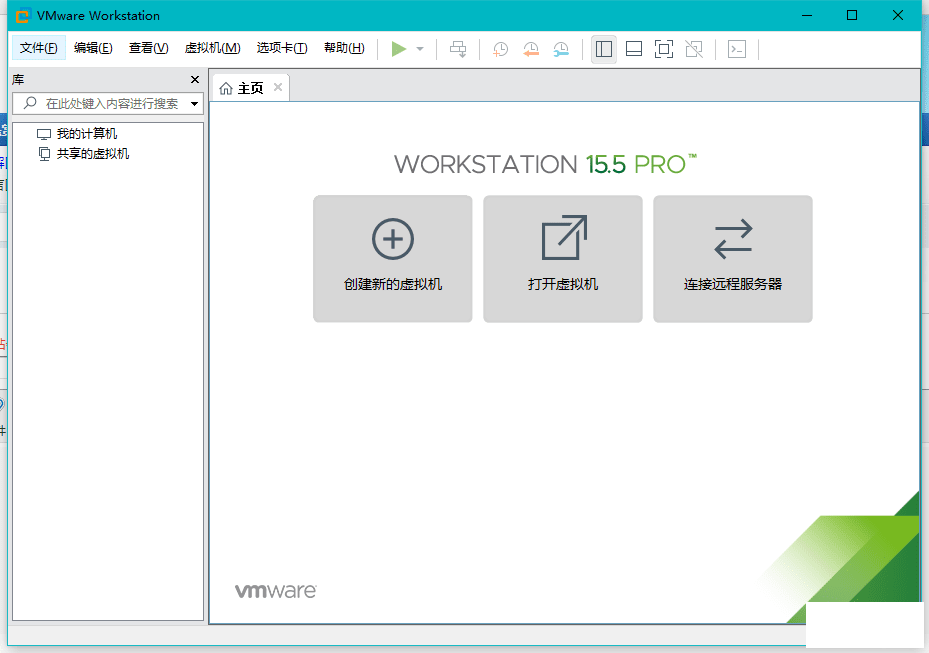Click 创建新的虚拟机 tile

pos(393,259)
